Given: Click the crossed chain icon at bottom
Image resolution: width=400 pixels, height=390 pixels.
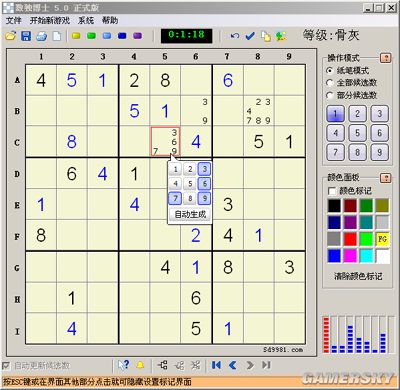Looking at the screenshot, I should pos(195,365).
